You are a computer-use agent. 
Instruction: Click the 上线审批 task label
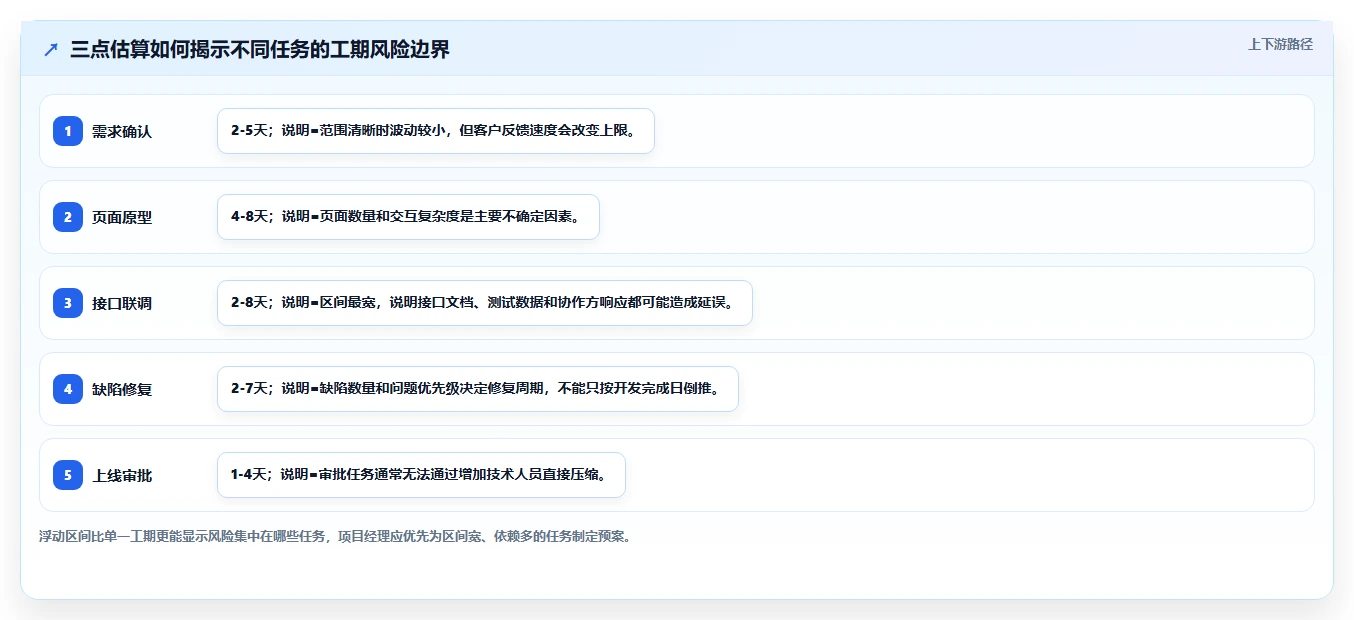[x=122, y=475]
